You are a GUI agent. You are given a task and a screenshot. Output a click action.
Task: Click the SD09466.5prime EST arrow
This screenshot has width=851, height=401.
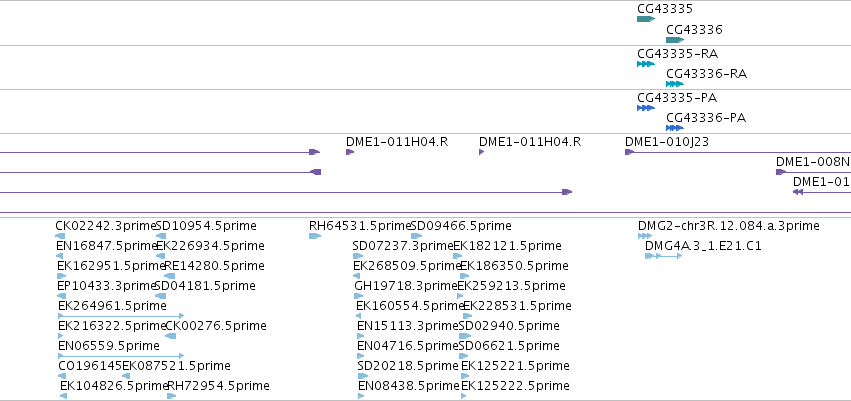pyautogui.click(x=416, y=236)
